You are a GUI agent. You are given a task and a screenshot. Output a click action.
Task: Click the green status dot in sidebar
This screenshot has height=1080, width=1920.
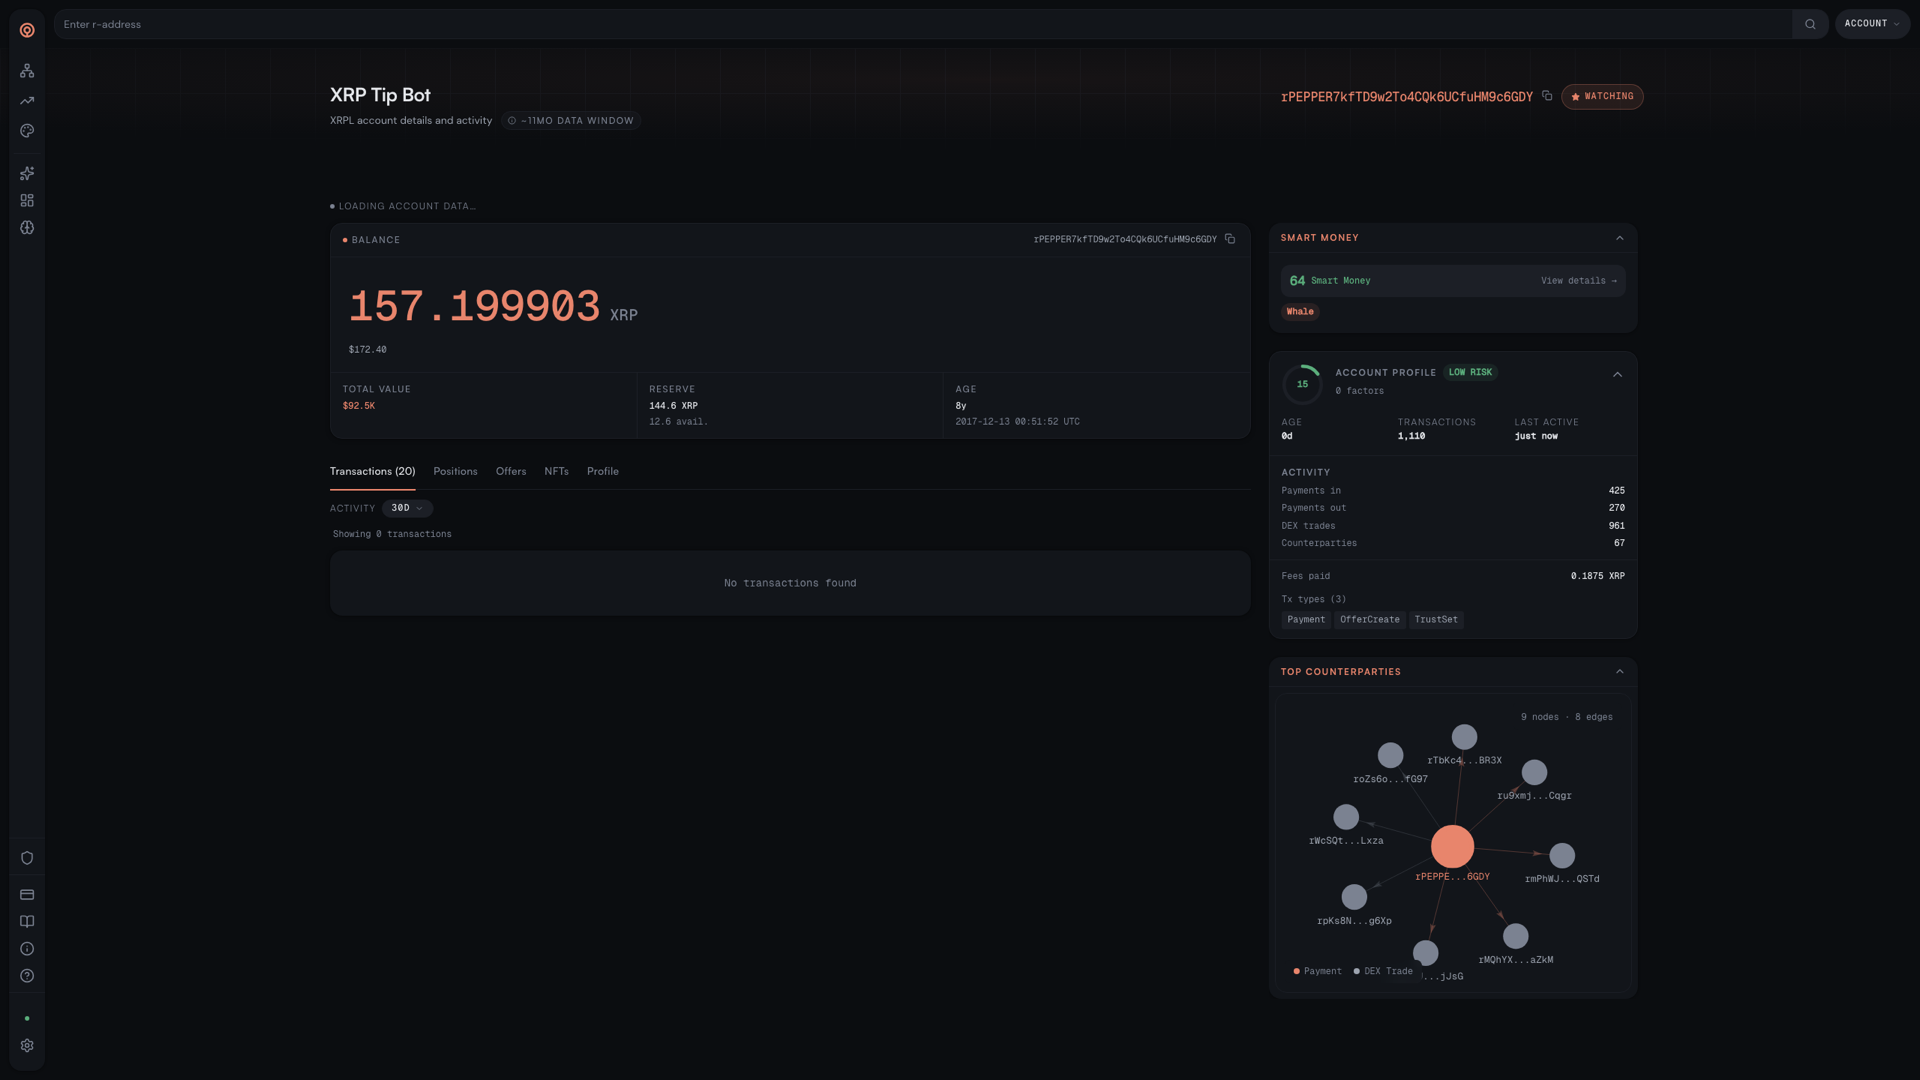coord(27,1019)
